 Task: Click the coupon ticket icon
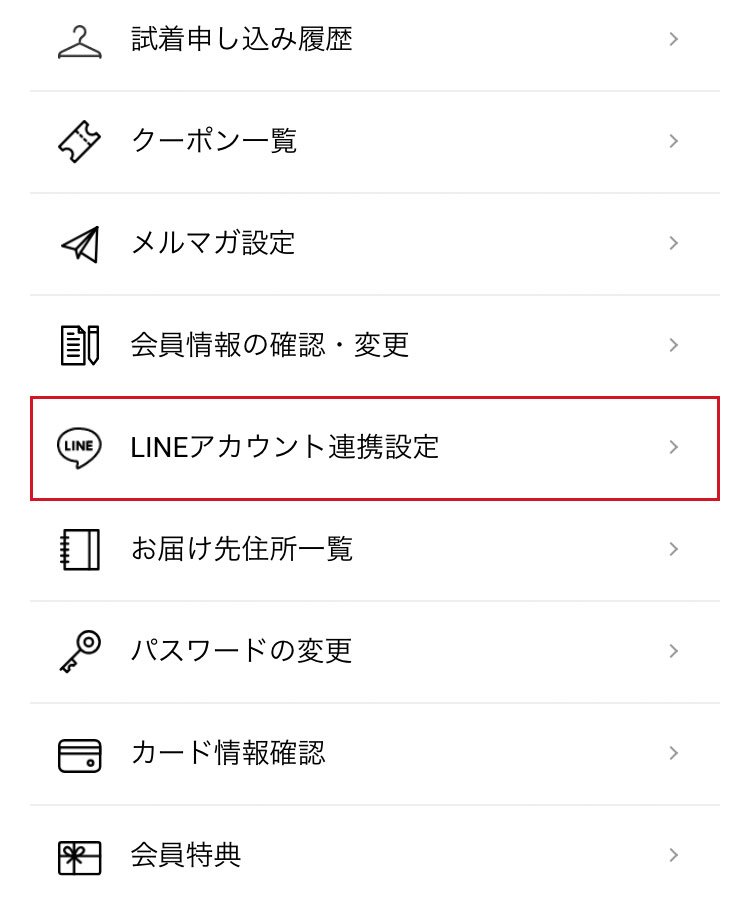(80, 142)
